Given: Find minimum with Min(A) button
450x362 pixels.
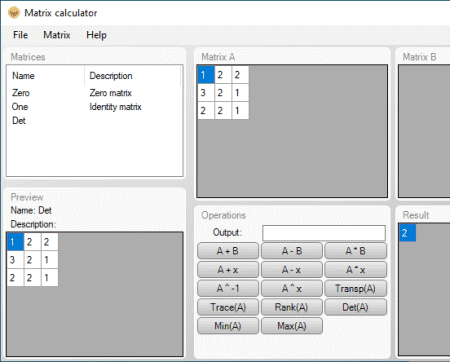Looking at the screenshot, I should coord(228,326).
